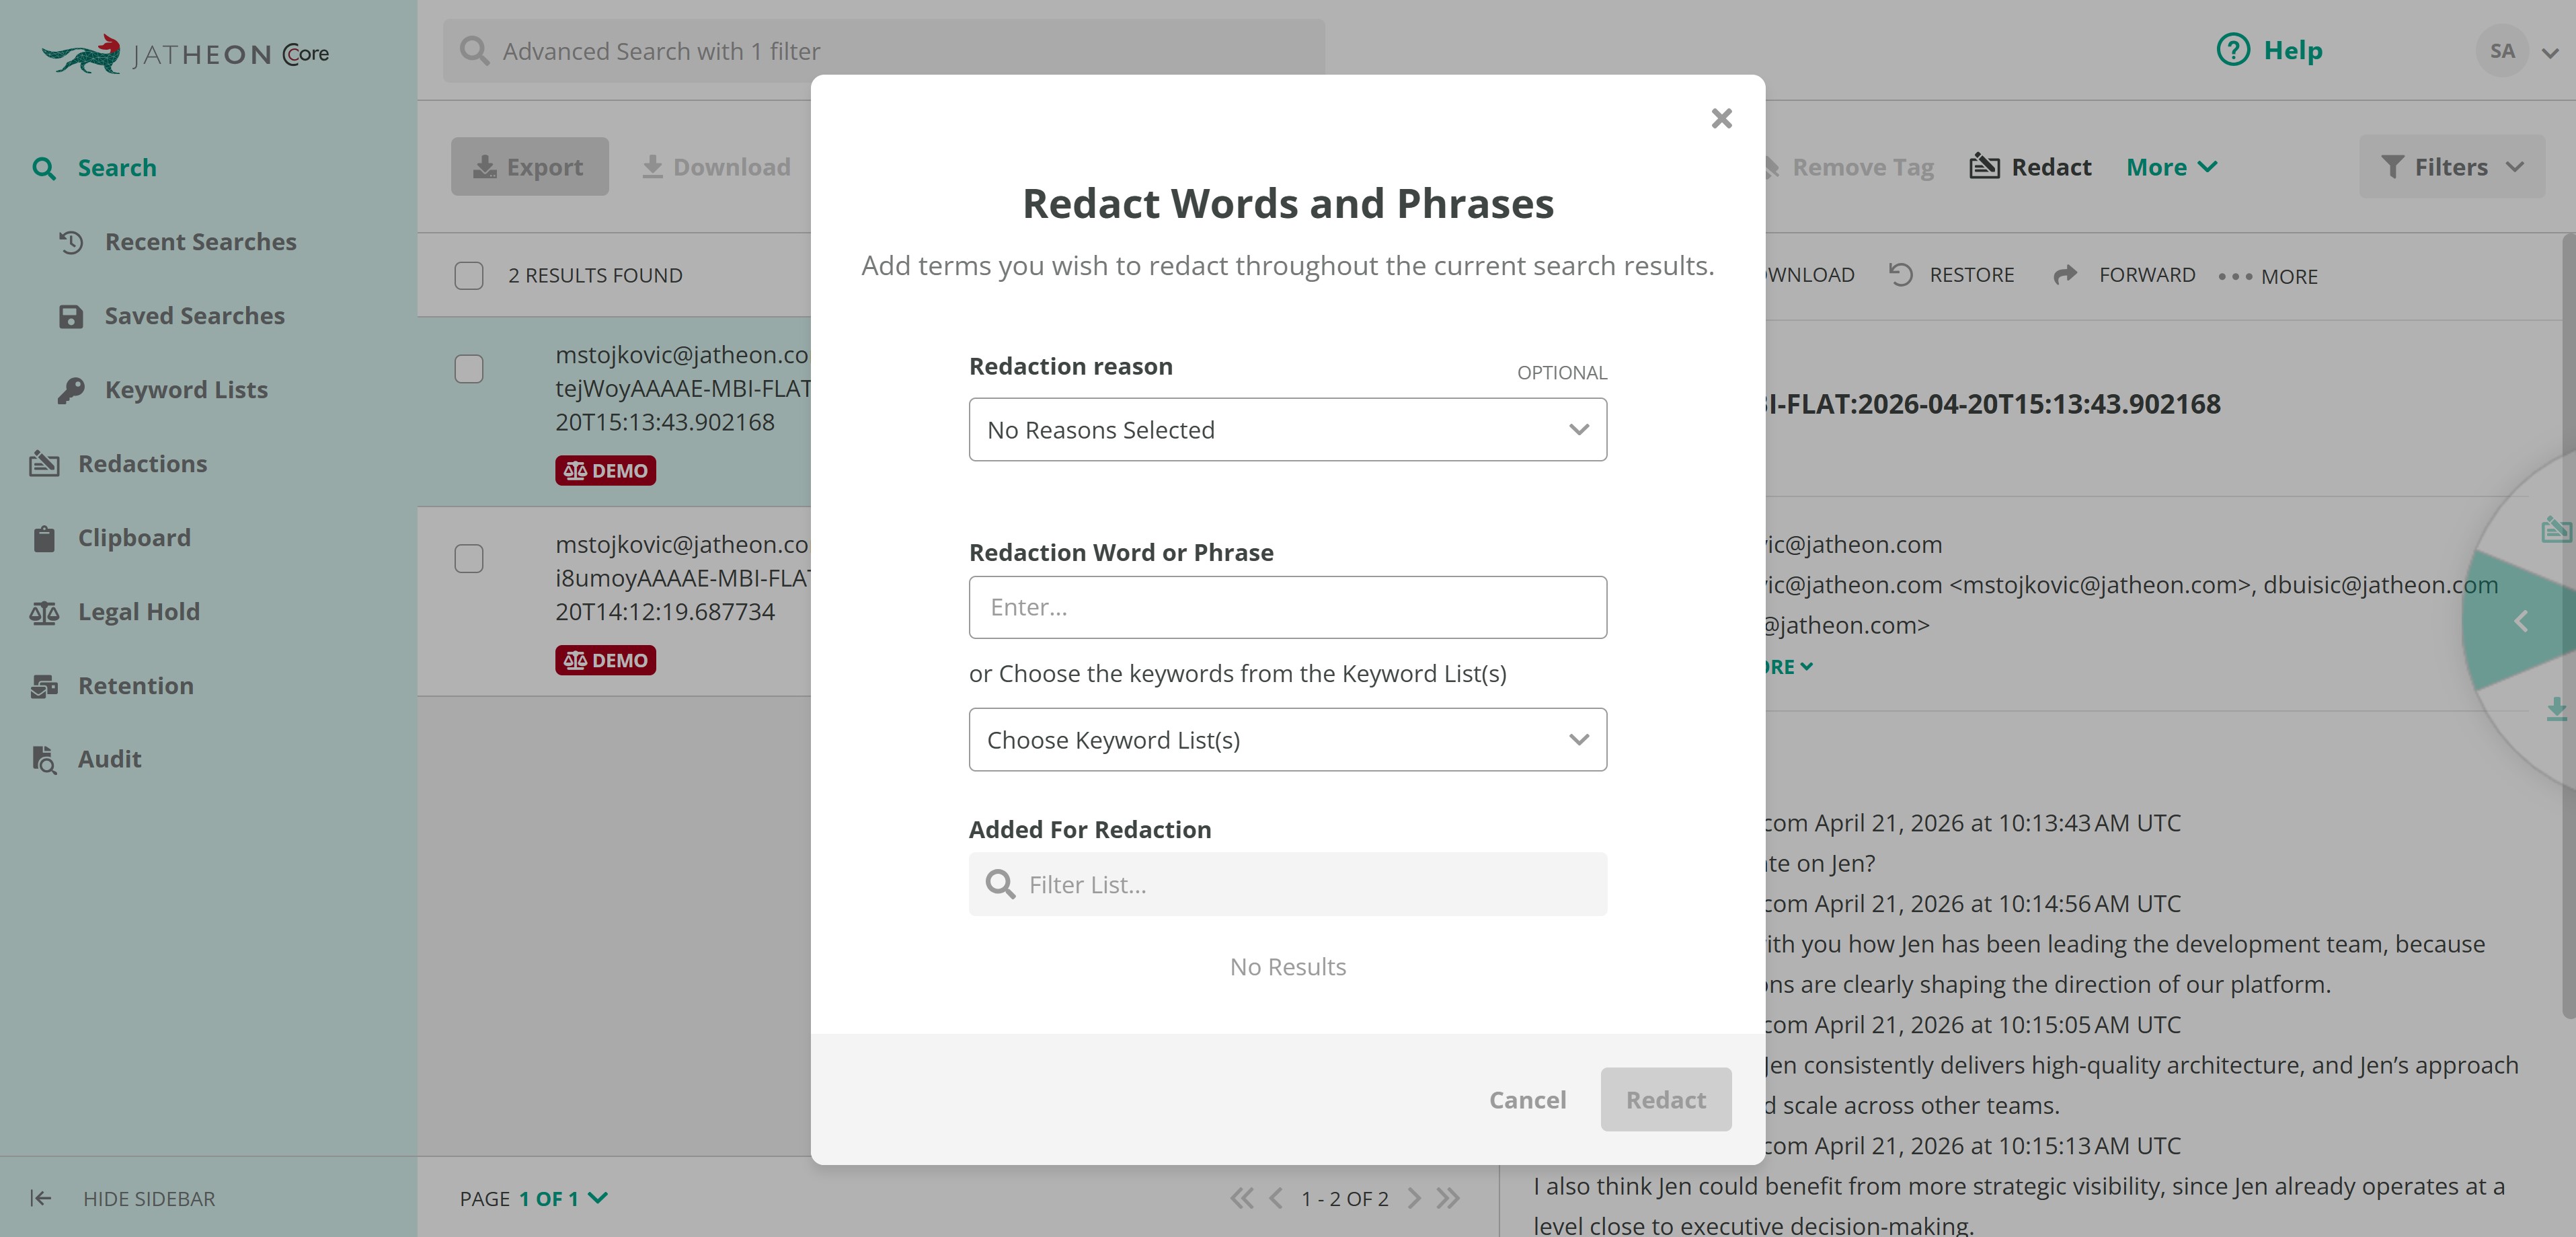This screenshot has width=2576, height=1237.
Task: Check the tejWoyAAAAE message checkbox
Action: point(468,369)
